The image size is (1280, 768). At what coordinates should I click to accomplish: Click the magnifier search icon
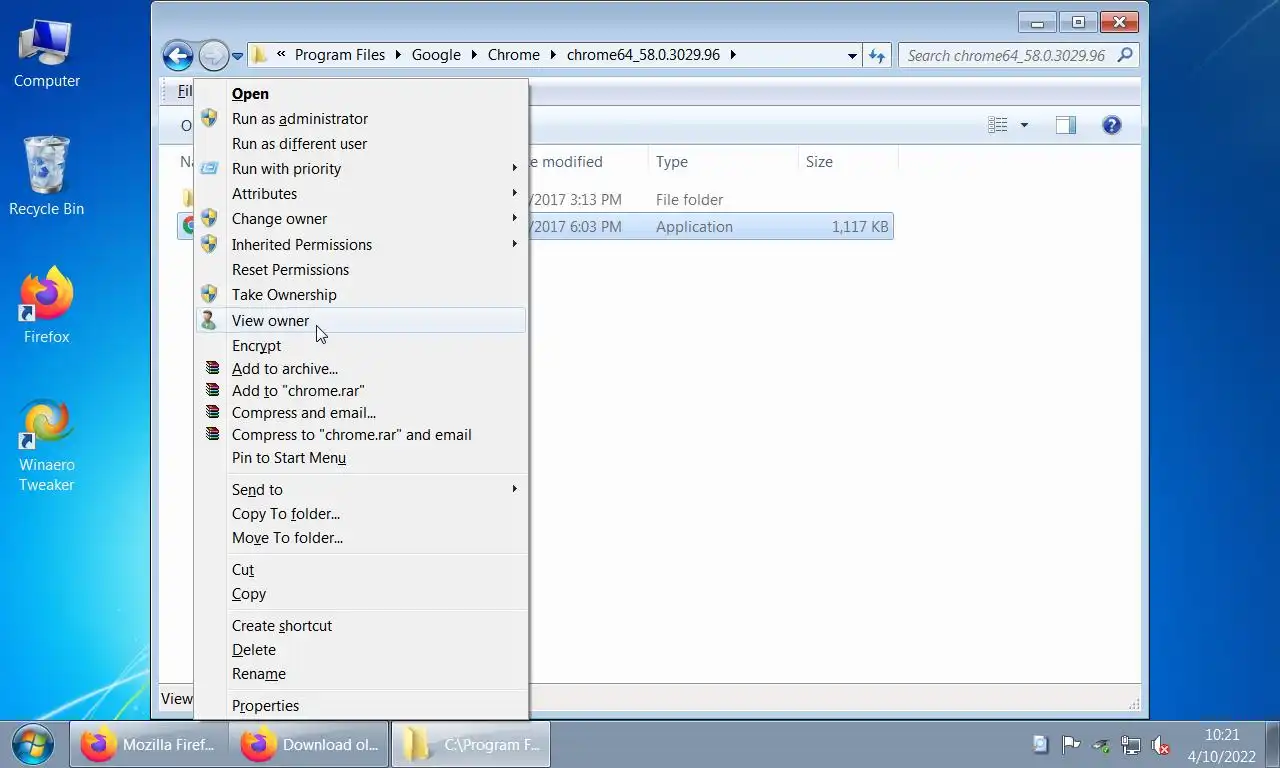tap(1125, 55)
